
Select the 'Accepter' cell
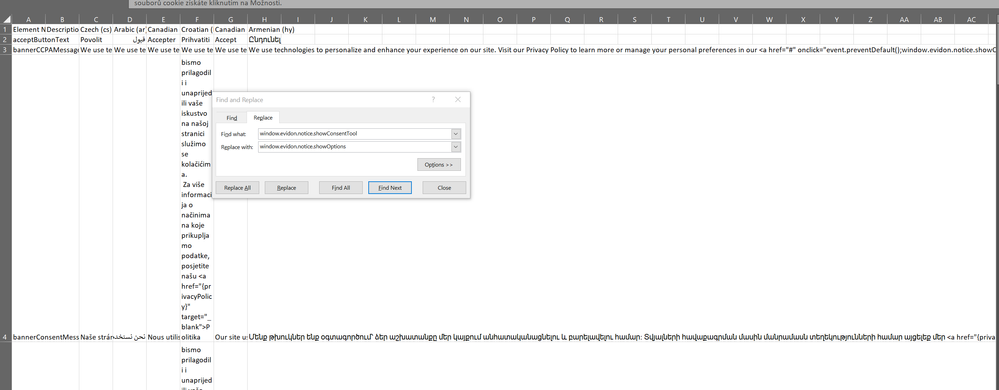[163, 39]
